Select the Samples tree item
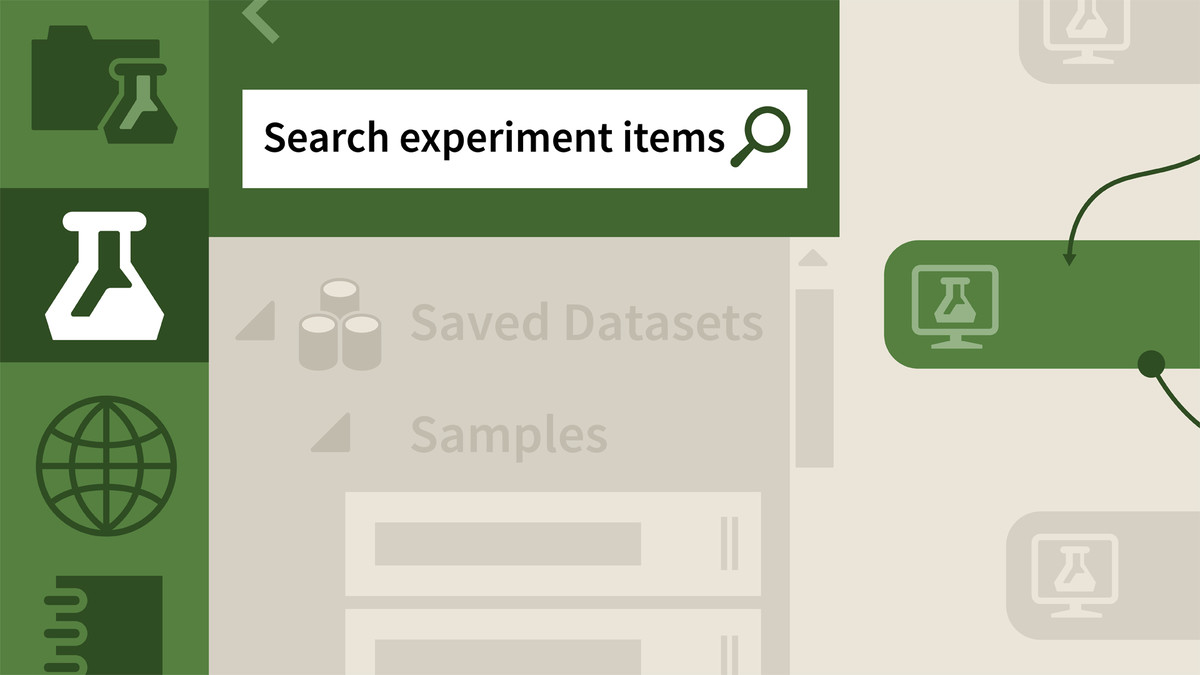 point(509,435)
